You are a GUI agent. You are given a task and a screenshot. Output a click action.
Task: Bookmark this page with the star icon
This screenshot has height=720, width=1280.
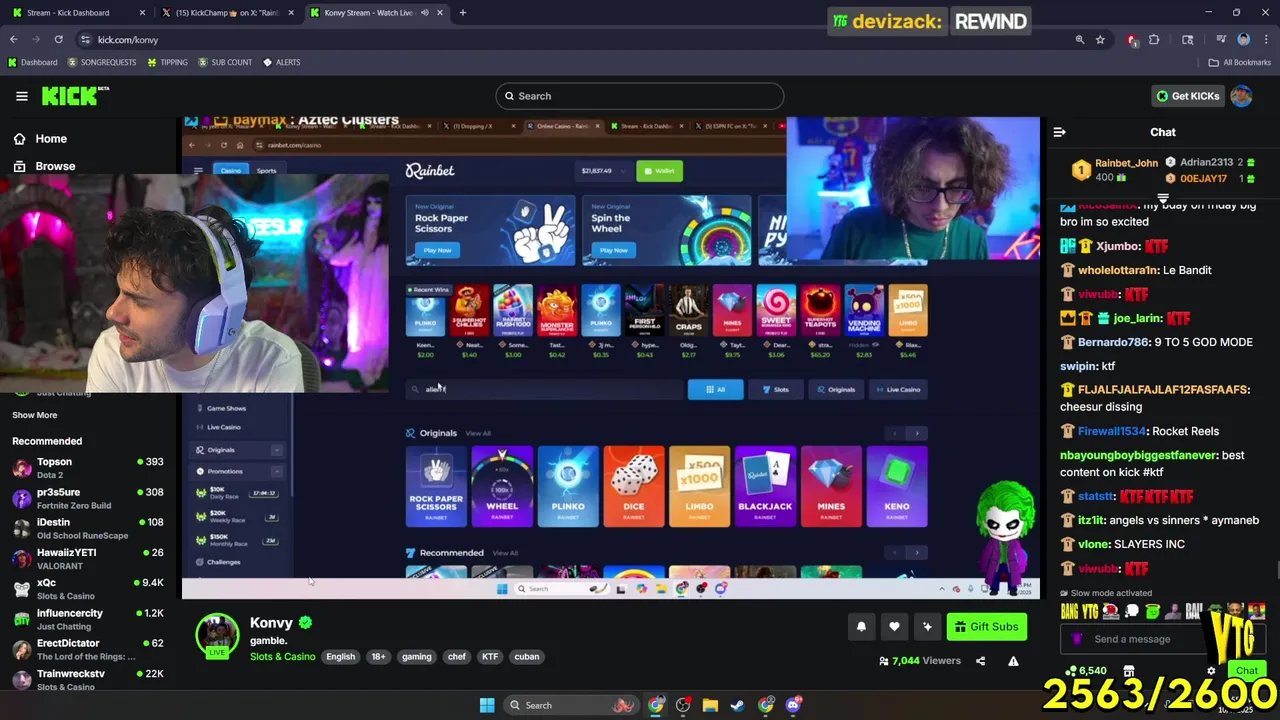[x=1100, y=40]
